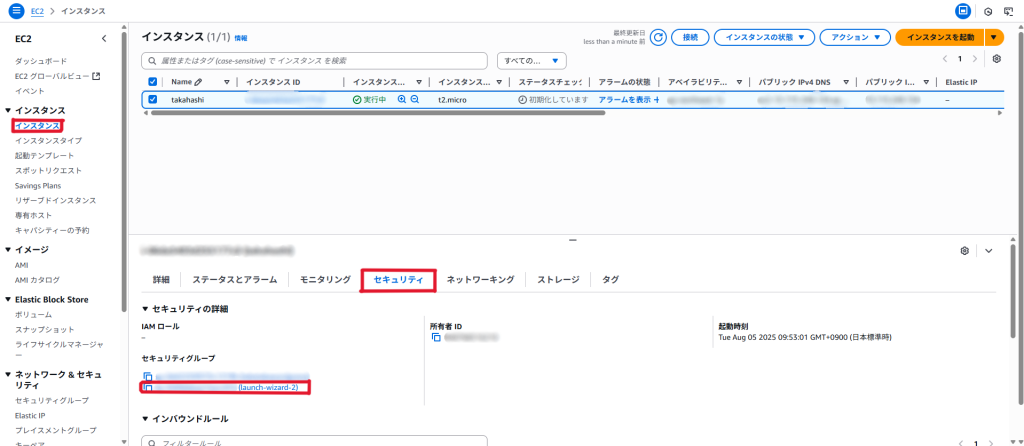Collapse the イメージ sidebar section
The image size is (1024, 446).
coord(8,249)
